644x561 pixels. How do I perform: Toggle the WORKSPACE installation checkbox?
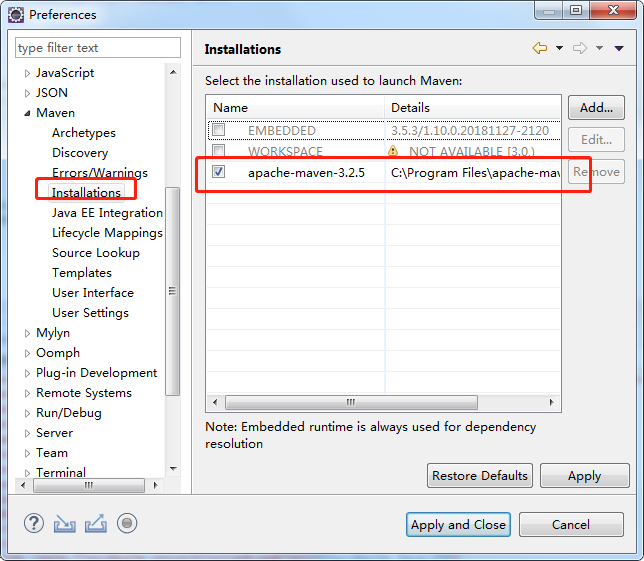point(218,150)
